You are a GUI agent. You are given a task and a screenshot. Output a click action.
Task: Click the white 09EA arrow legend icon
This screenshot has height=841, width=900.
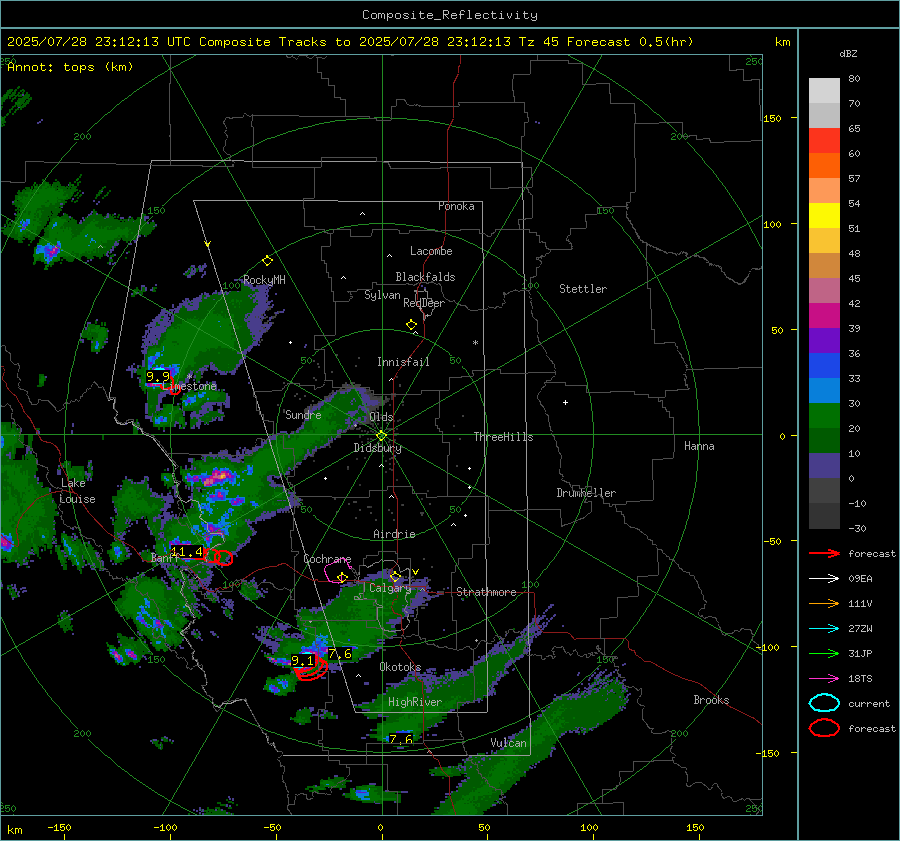pyautogui.click(x=824, y=579)
